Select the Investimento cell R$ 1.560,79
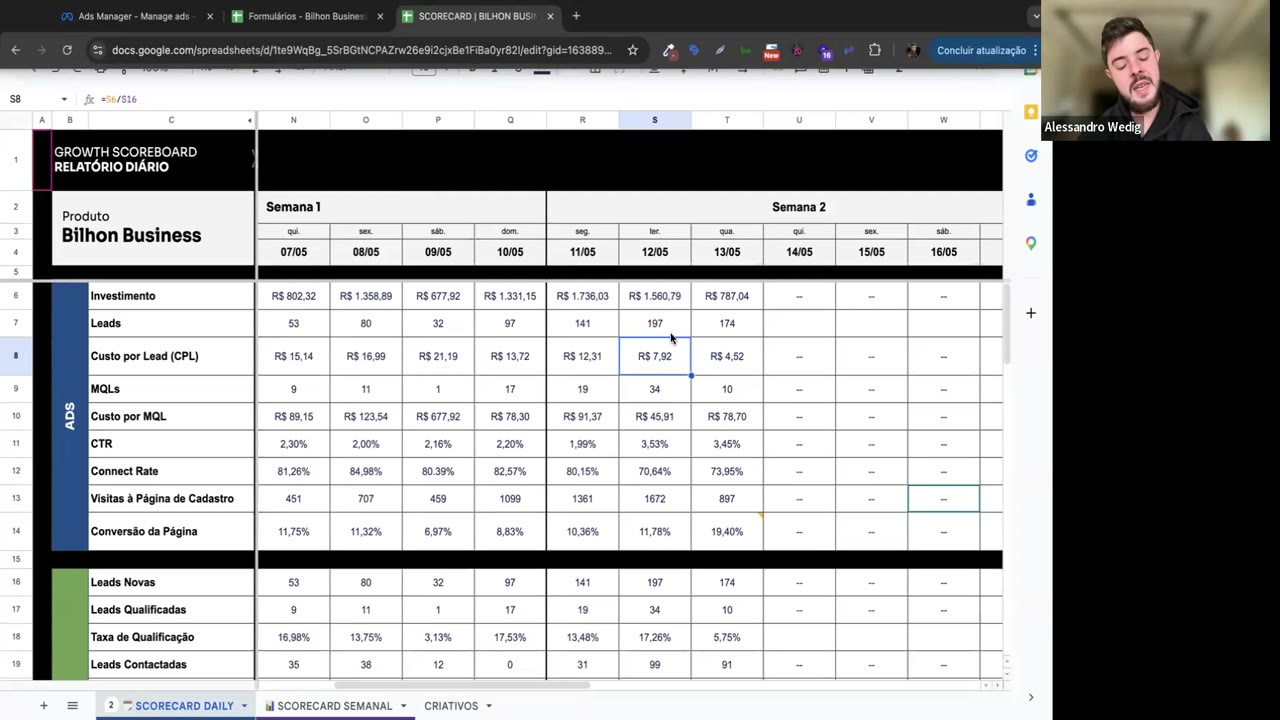 655,296
